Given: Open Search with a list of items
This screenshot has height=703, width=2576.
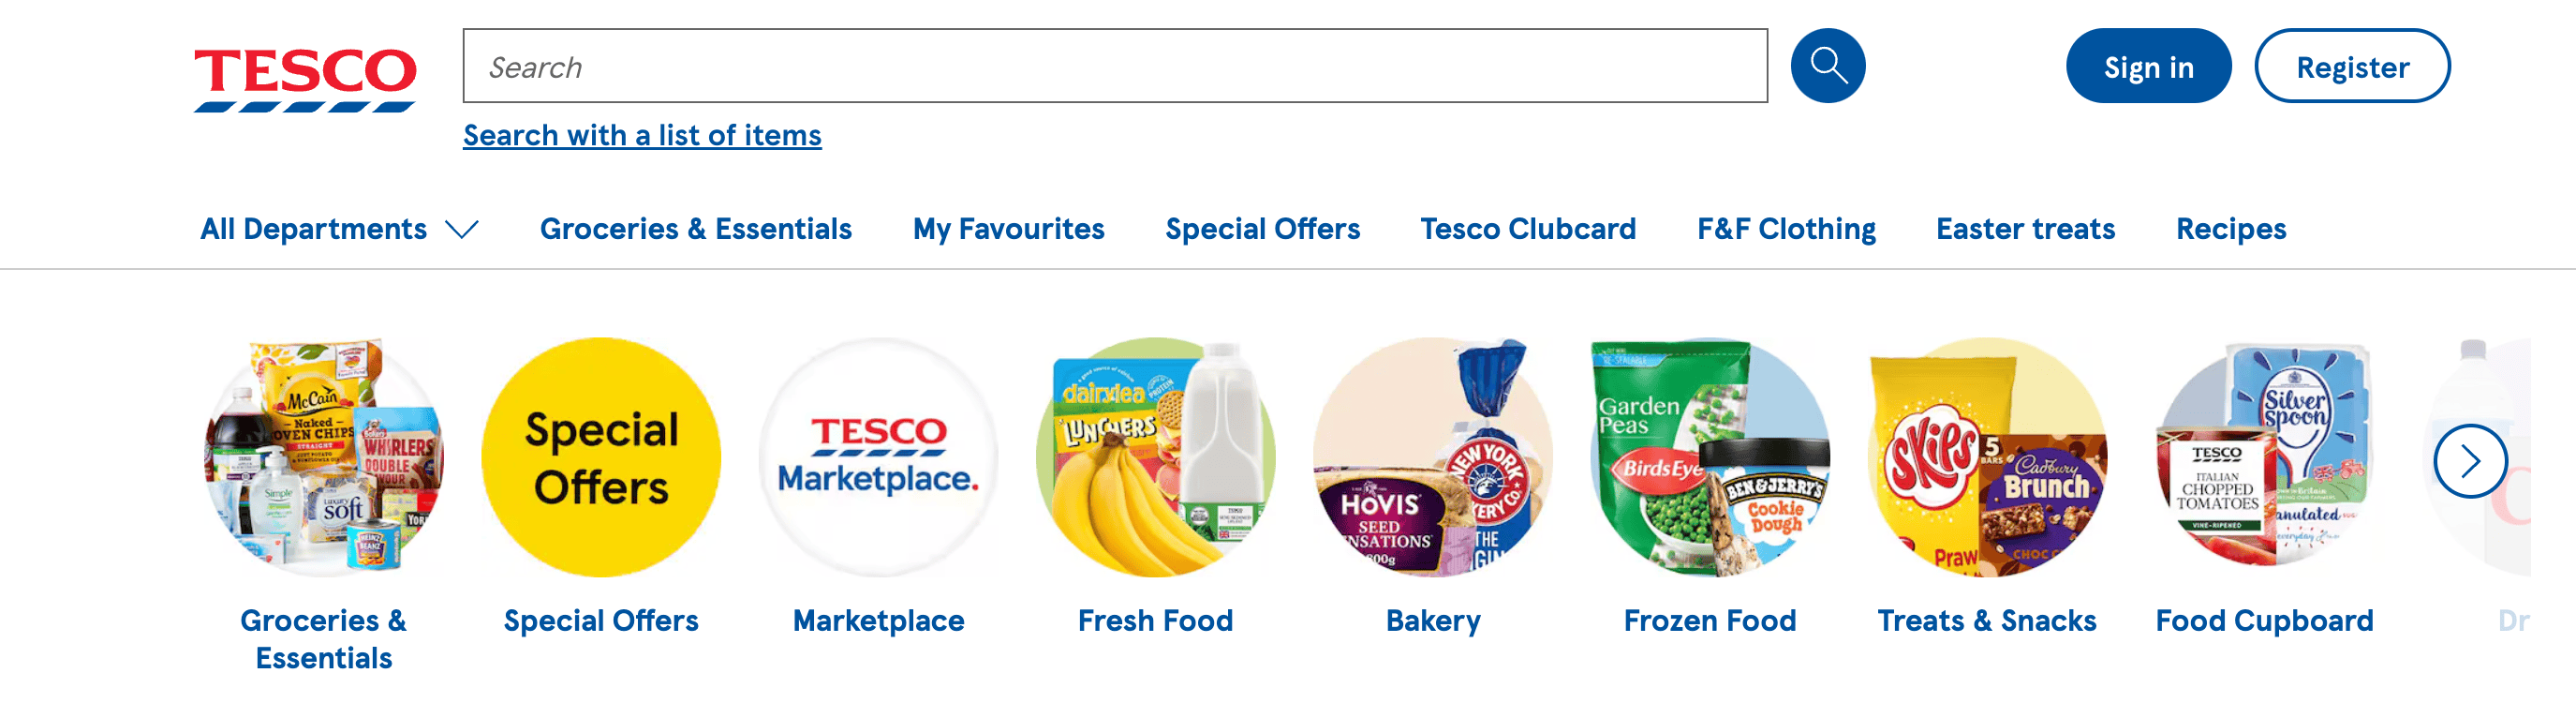Looking at the screenshot, I should click(642, 135).
